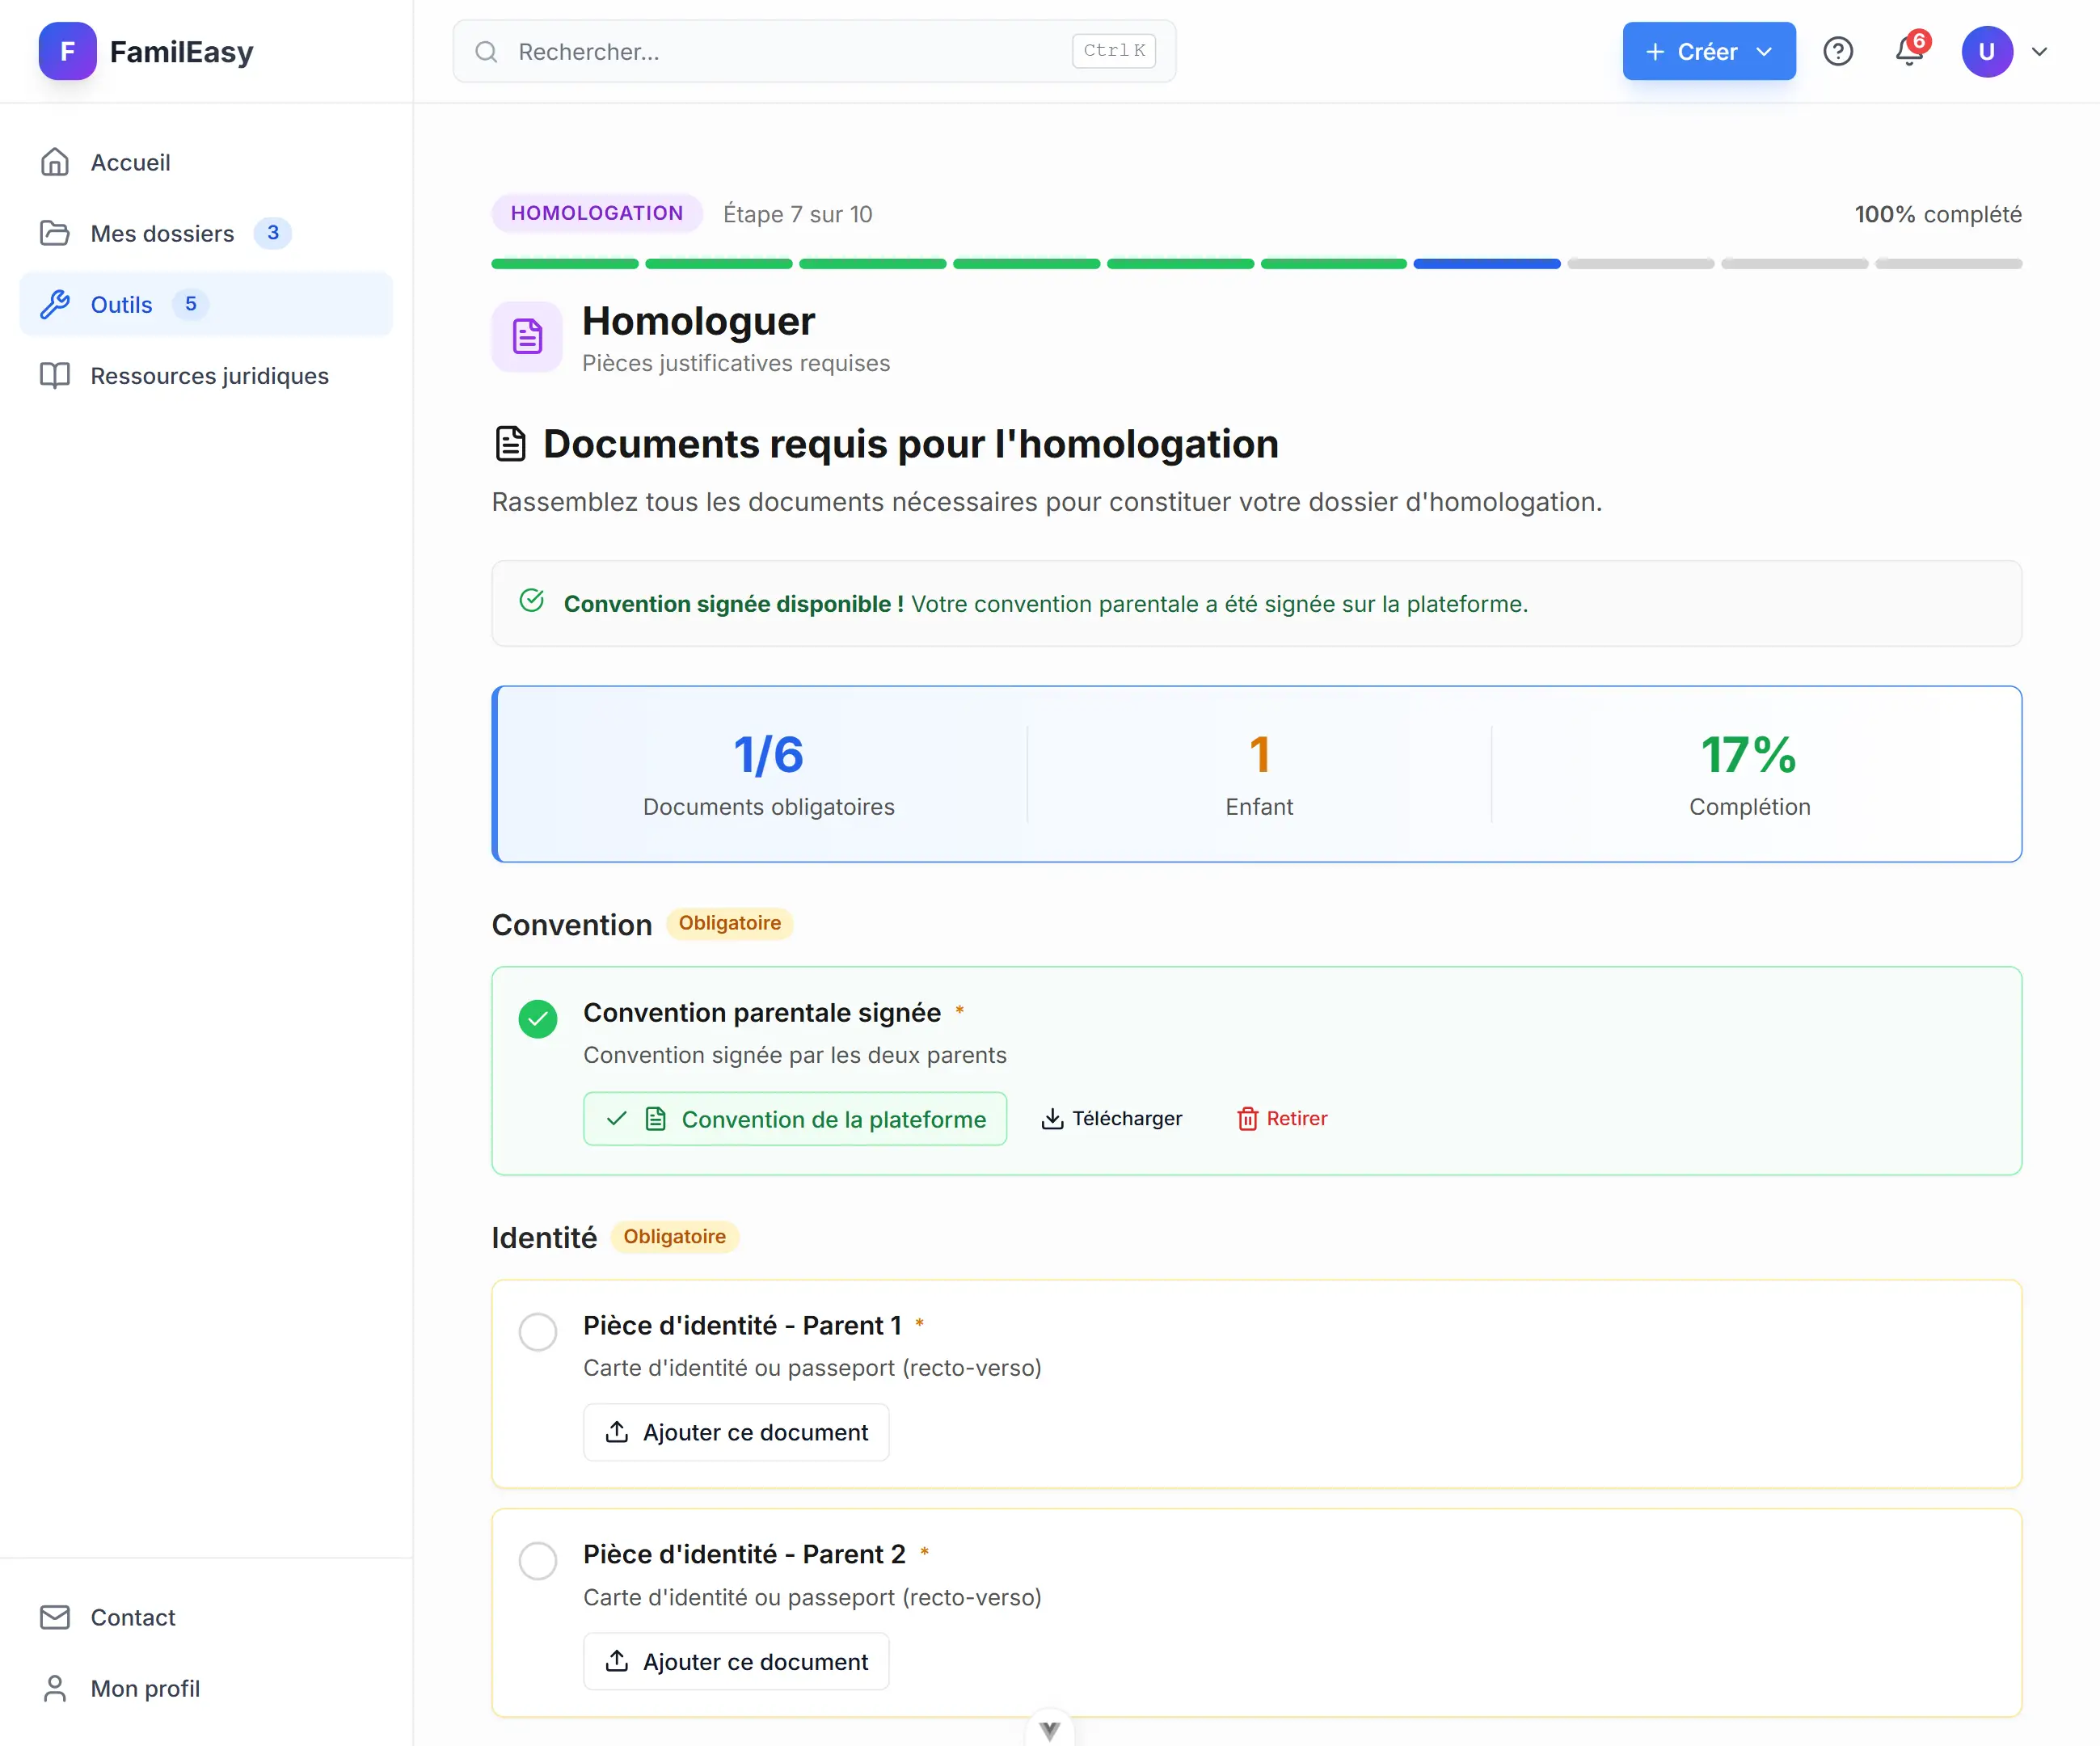This screenshot has height=1746, width=2100.
Task: Click the Obligatoire badge next to Identité
Action: tap(675, 1236)
